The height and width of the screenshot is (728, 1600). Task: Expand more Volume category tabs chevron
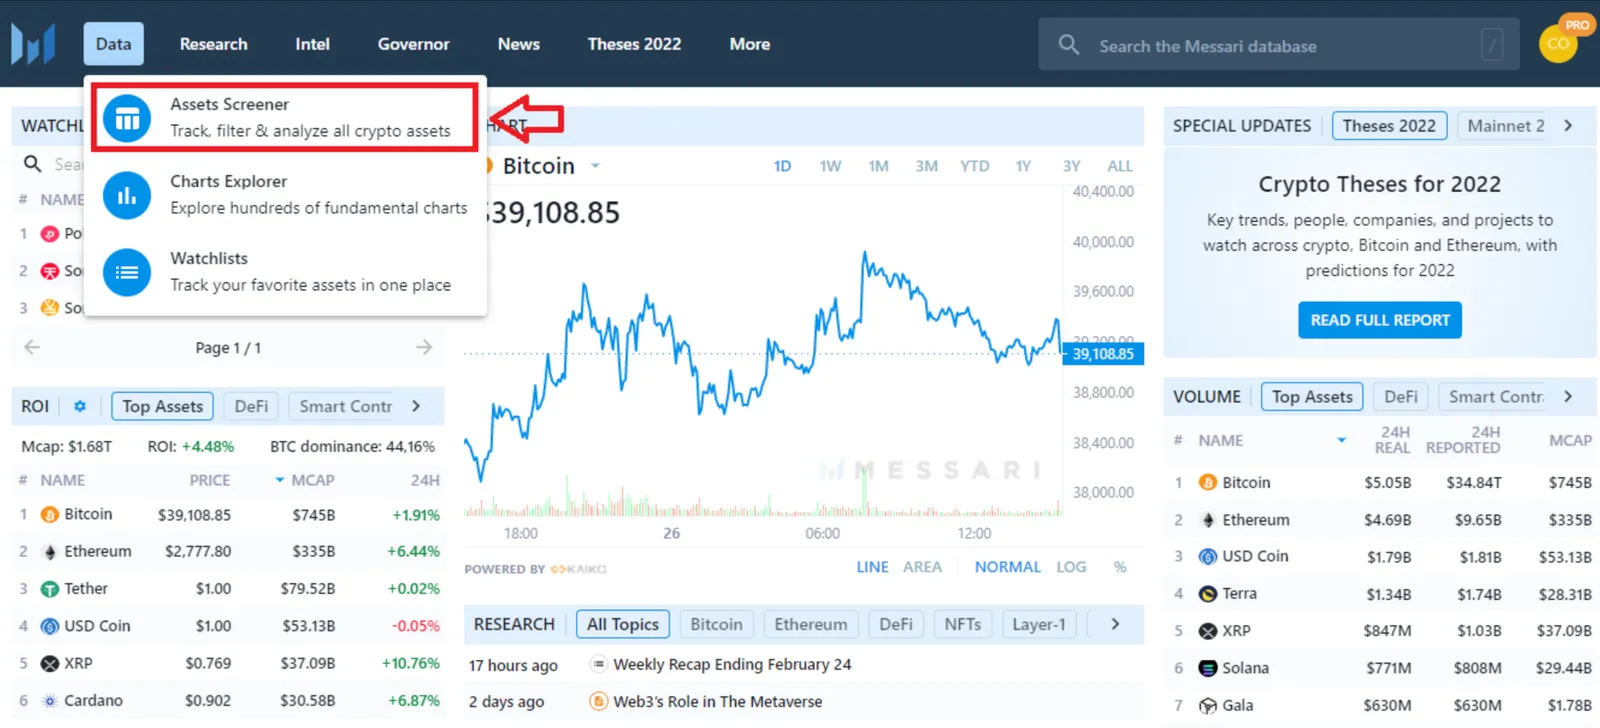(x=1568, y=396)
